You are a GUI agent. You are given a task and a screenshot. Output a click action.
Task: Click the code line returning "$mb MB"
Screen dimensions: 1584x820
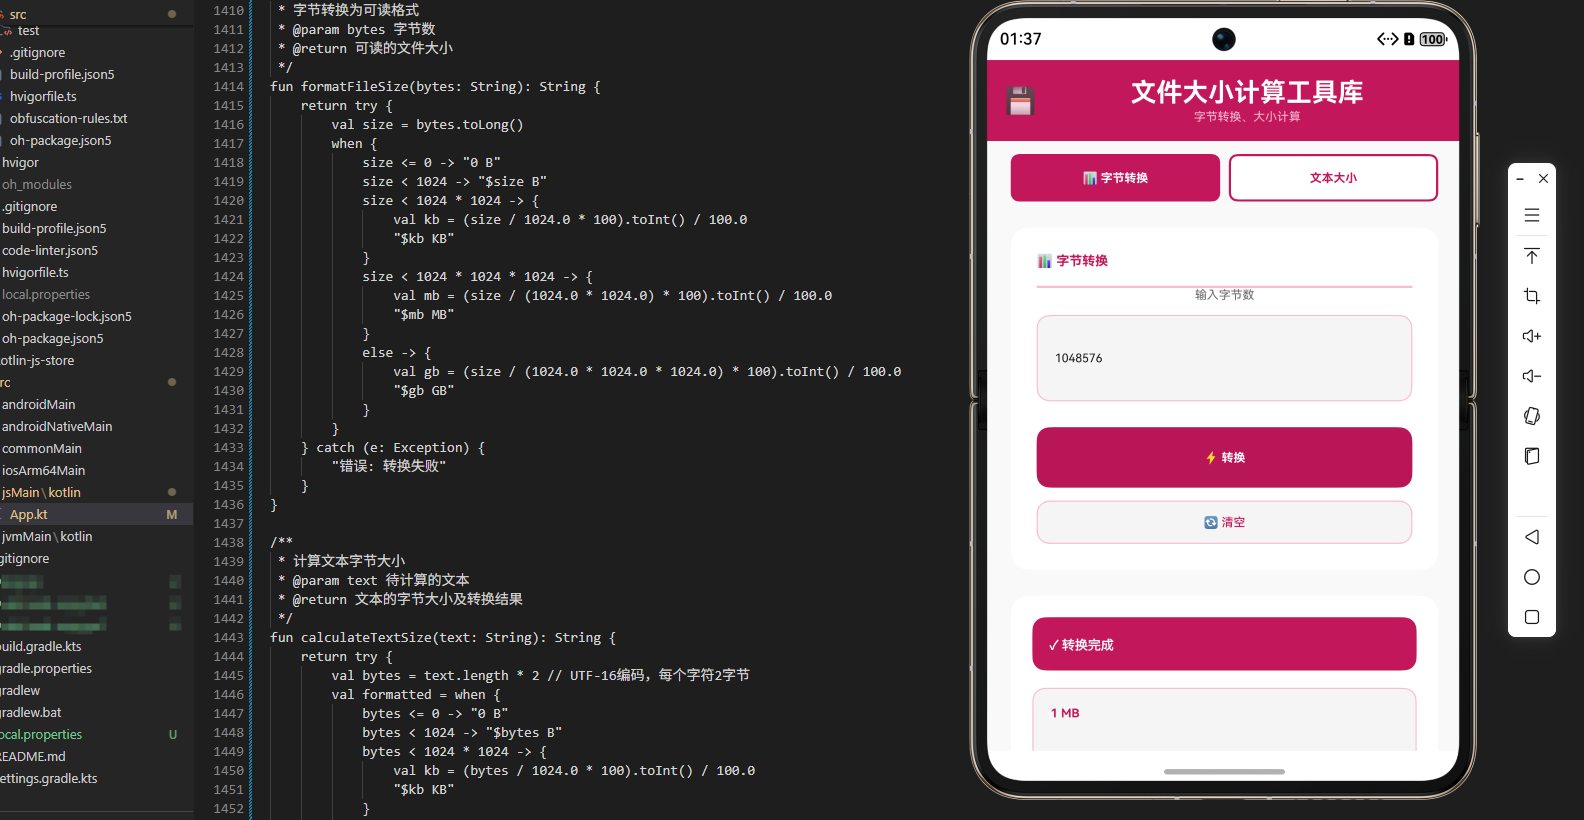tap(424, 315)
